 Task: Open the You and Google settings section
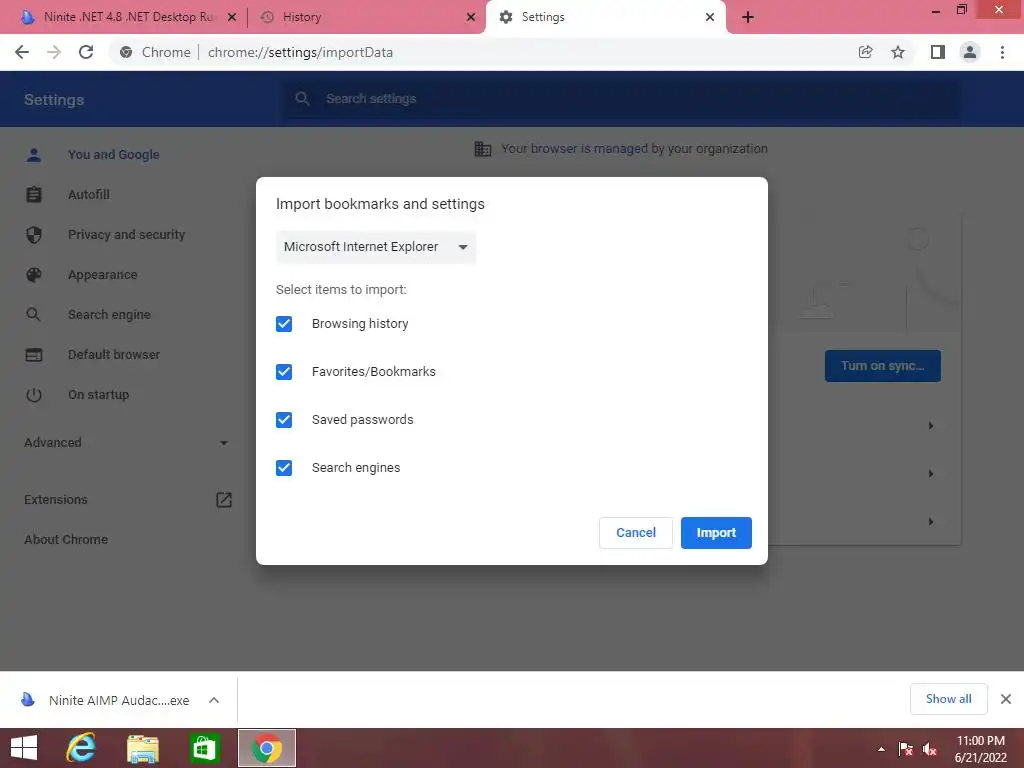click(x=114, y=155)
